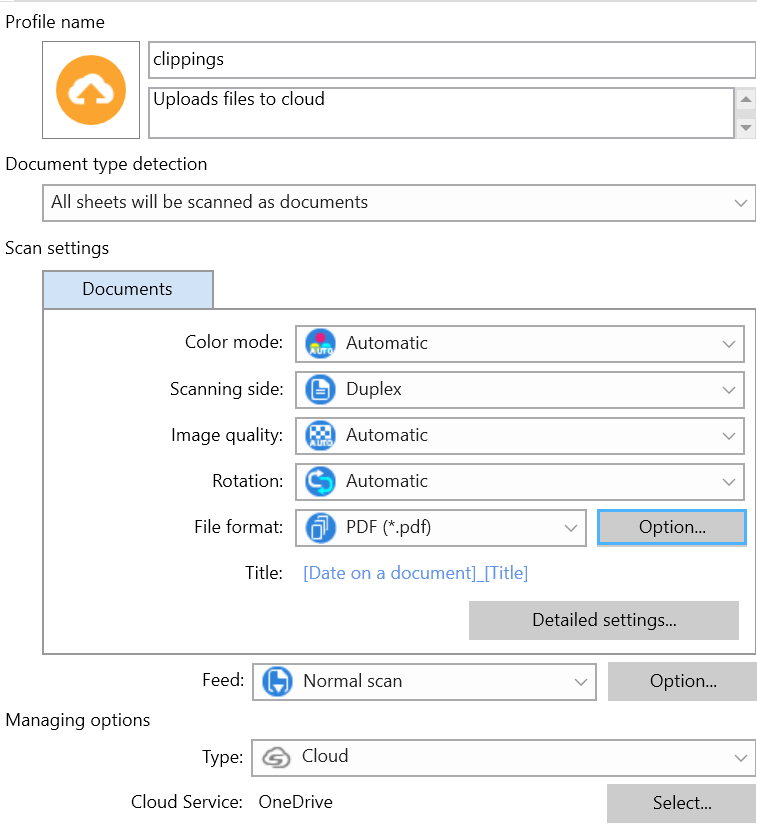Click the Feed Option button
757x829 pixels.
(x=682, y=681)
